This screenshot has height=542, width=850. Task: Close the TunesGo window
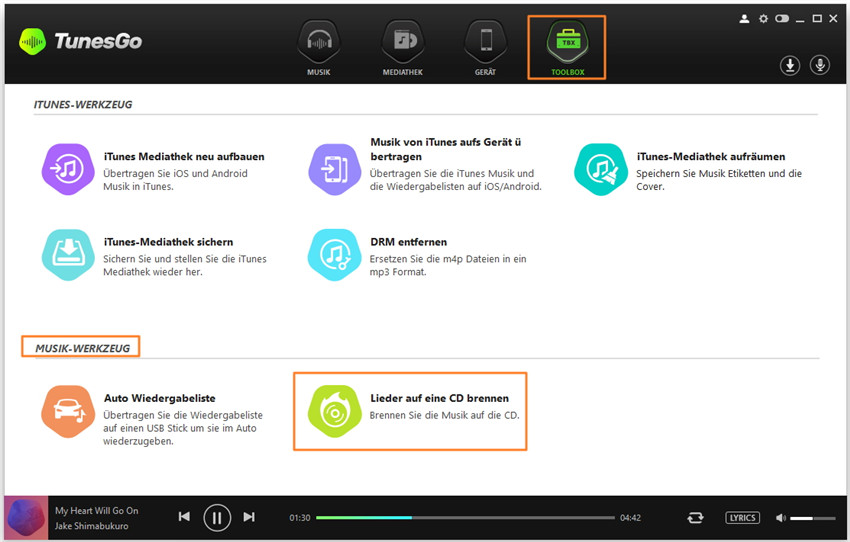point(834,19)
